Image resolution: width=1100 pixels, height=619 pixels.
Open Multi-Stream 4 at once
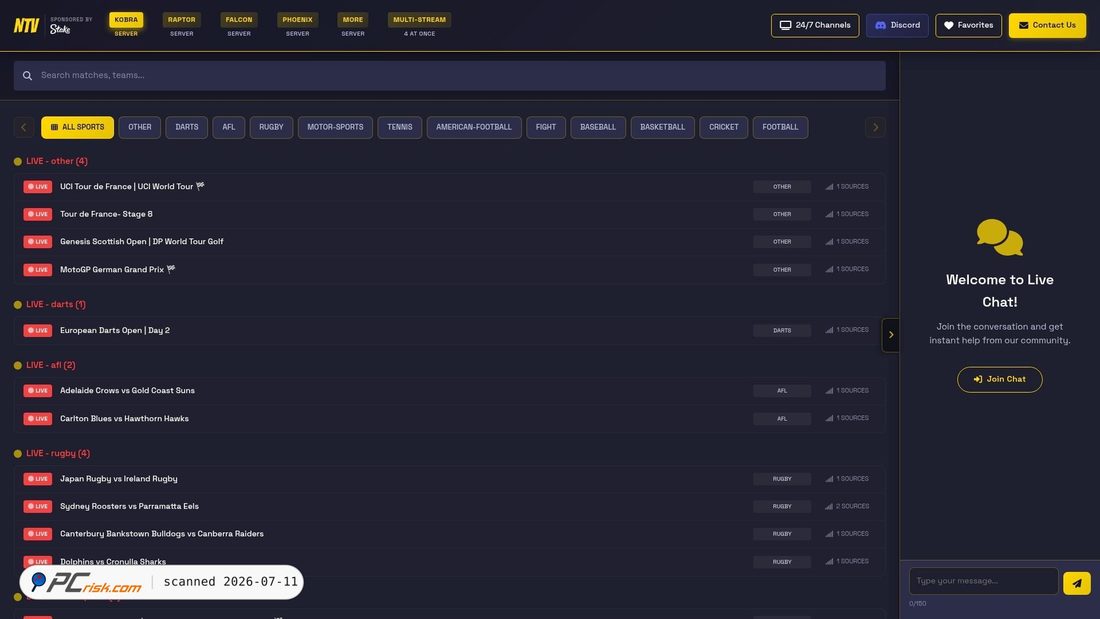pos(420,20)
